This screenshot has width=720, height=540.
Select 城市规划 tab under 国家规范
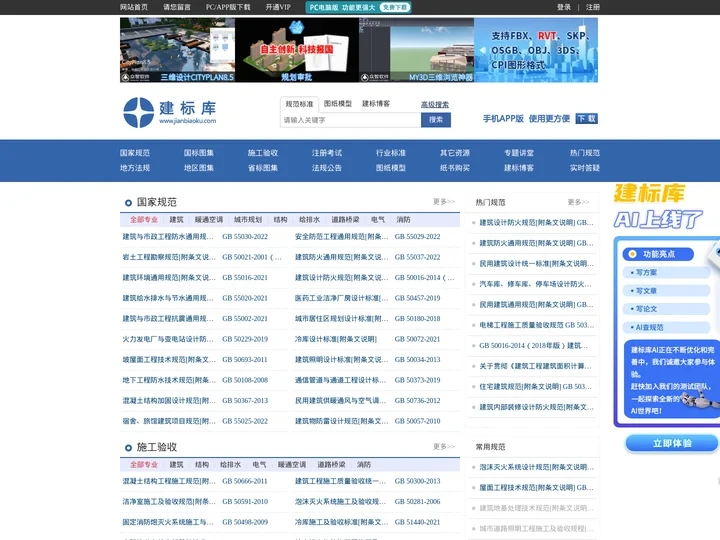(248, 220)
